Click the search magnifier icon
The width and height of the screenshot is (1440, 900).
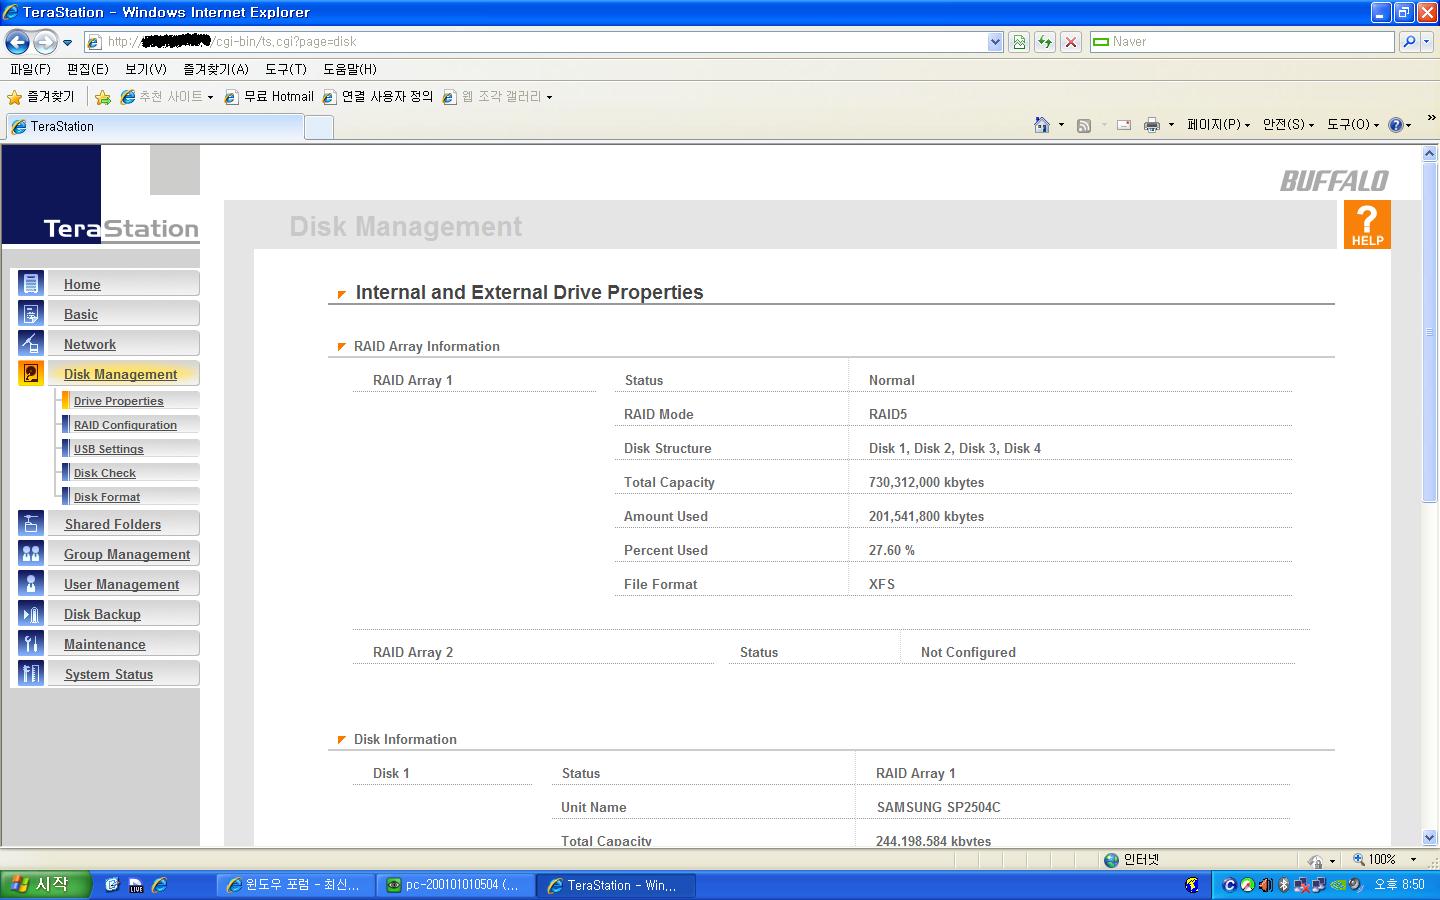click(1409, 42)
